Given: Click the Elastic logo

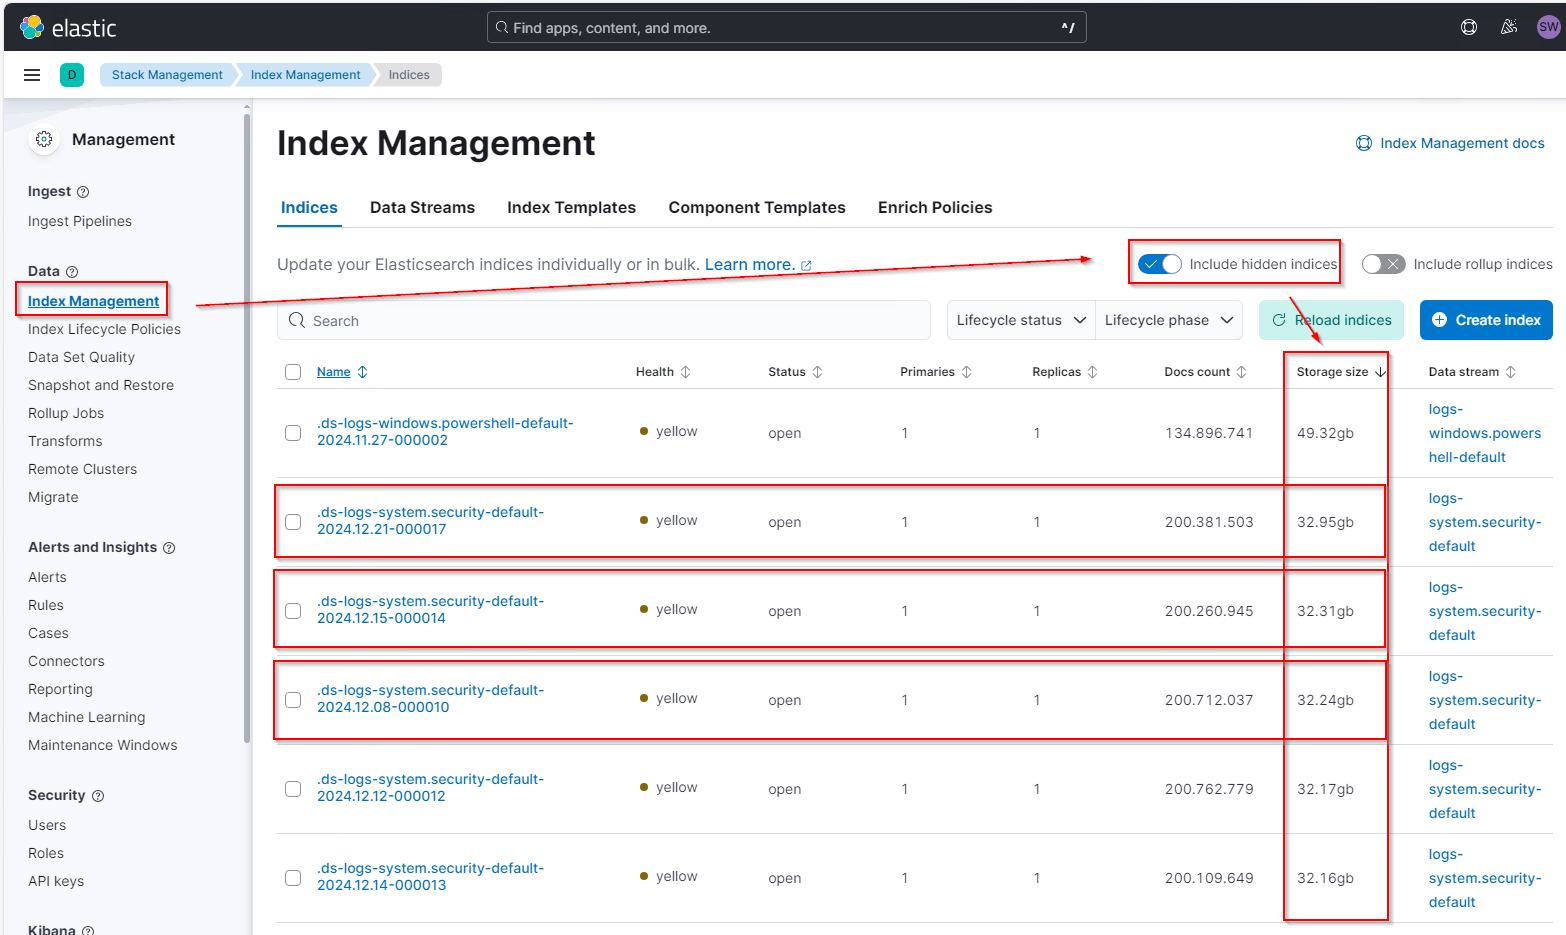Looking at the screenshot, I should point(68,27).
